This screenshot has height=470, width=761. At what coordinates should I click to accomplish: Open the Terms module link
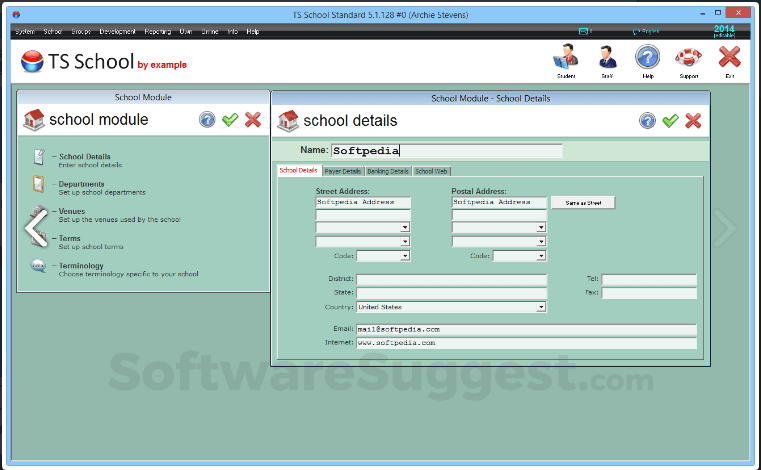[x=69, y=238]
